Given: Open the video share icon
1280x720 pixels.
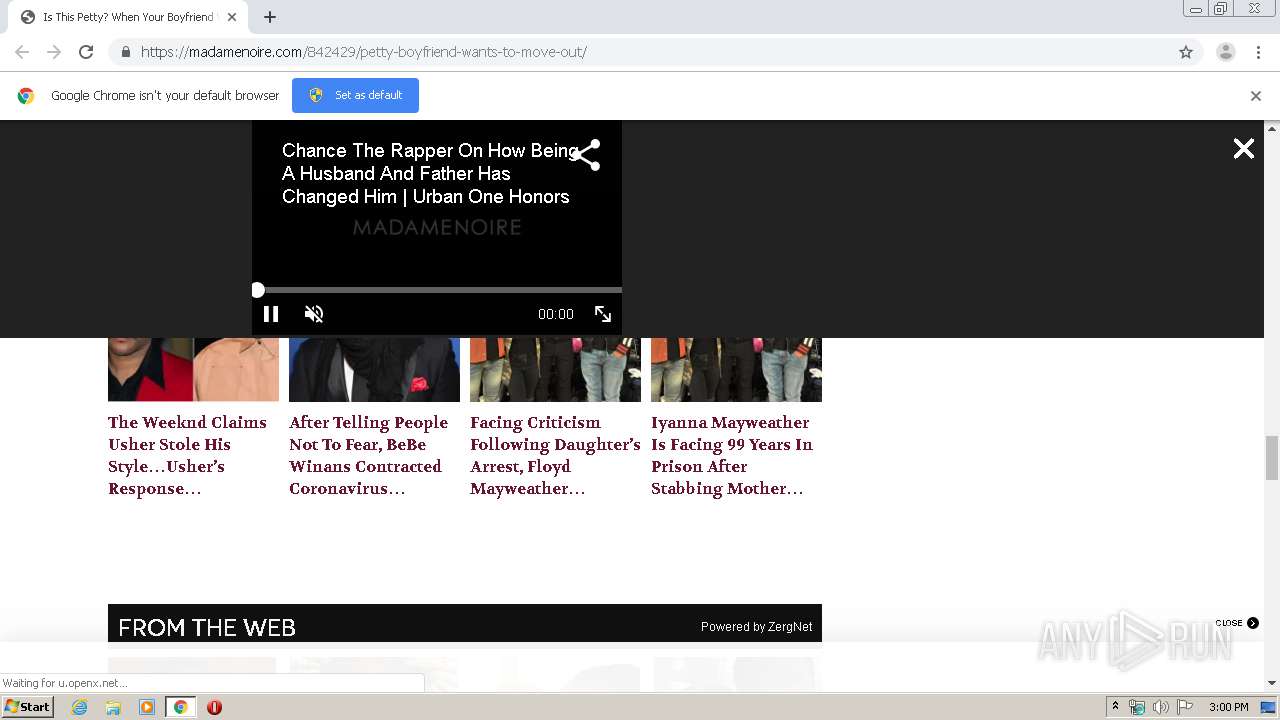Looking at the screenshot, I should pyautogui.click(x=585, y=155).
